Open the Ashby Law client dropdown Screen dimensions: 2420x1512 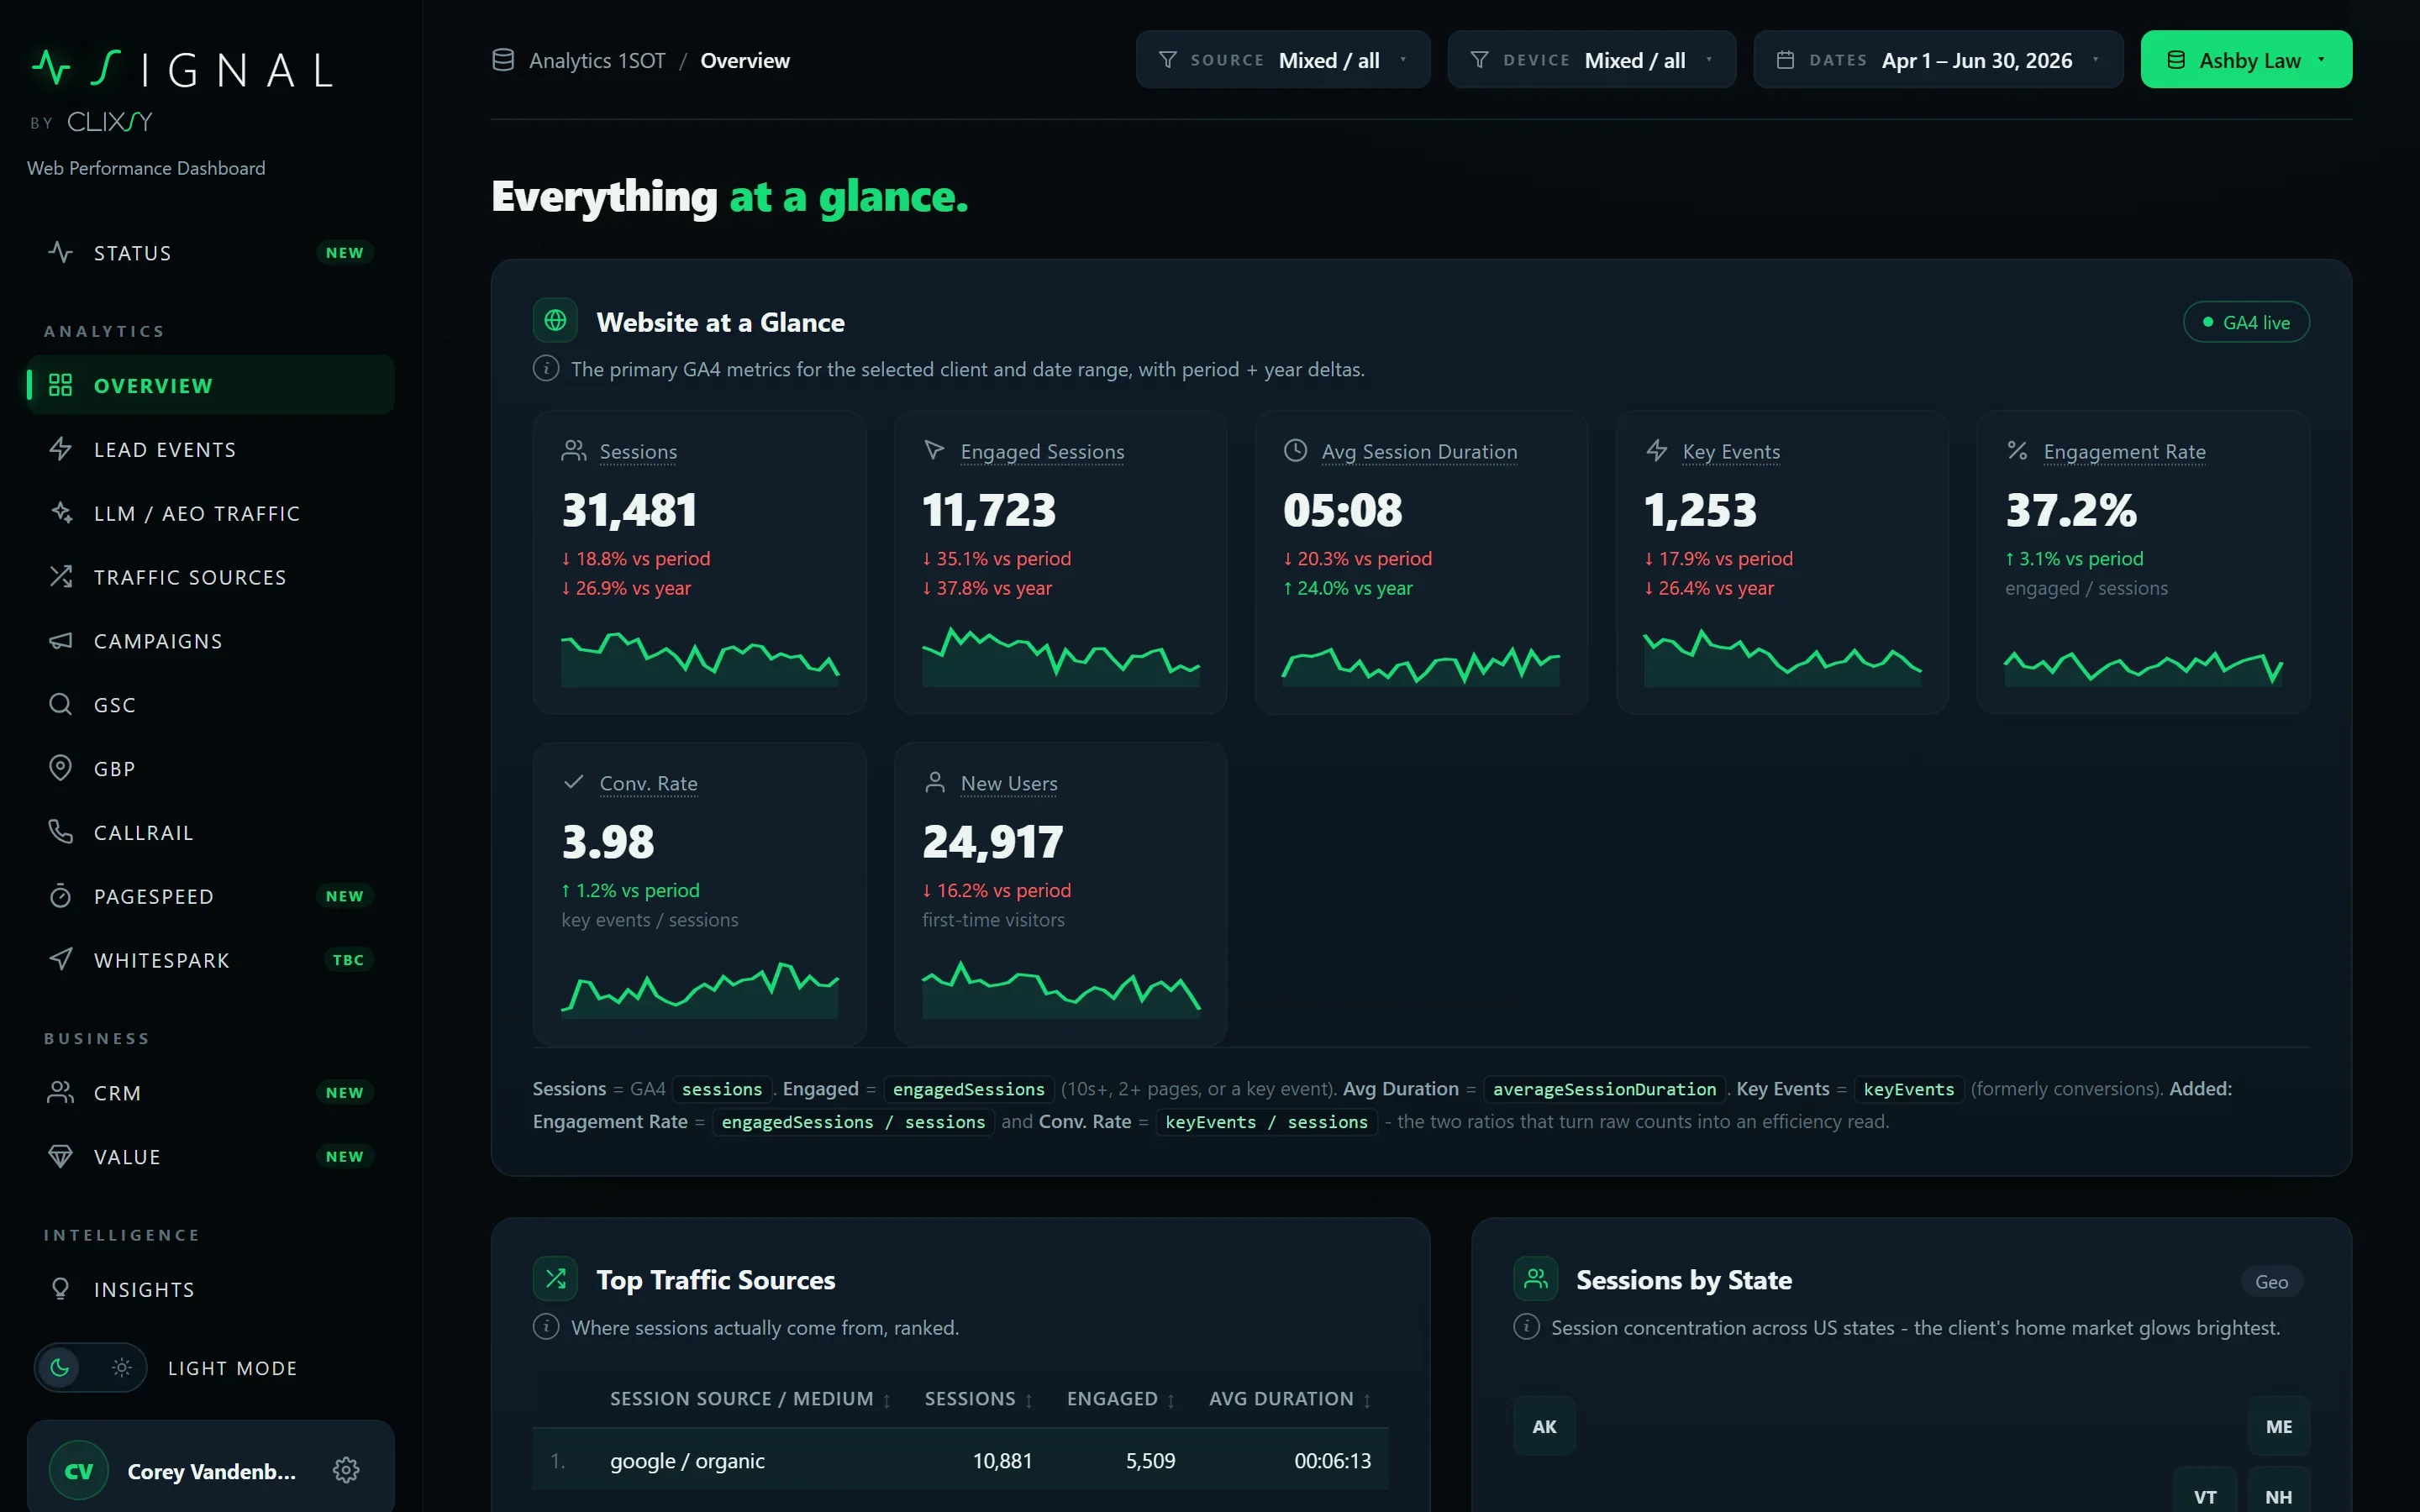pos(2246,60)
